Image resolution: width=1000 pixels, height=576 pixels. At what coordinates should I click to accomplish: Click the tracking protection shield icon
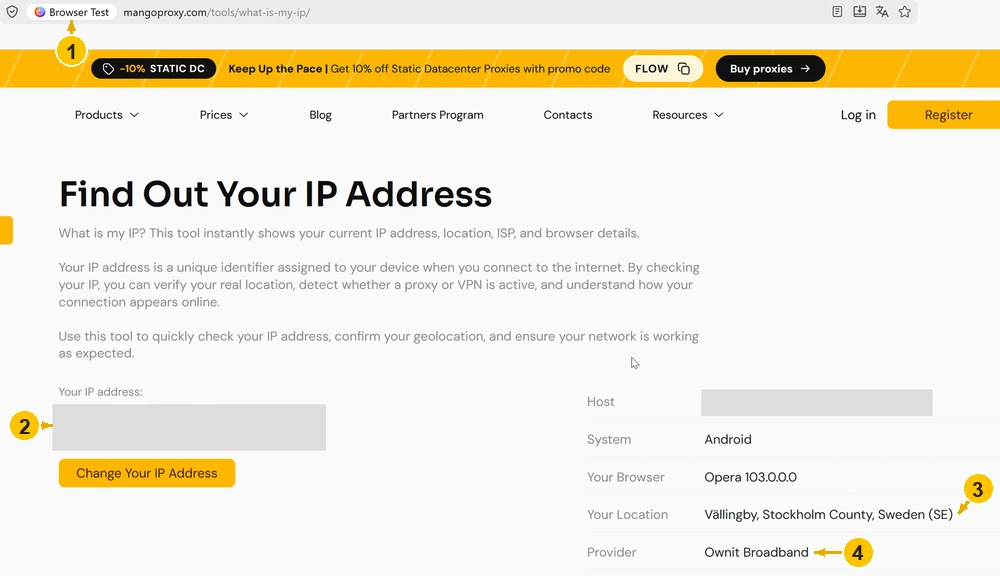tap(12, 11)
